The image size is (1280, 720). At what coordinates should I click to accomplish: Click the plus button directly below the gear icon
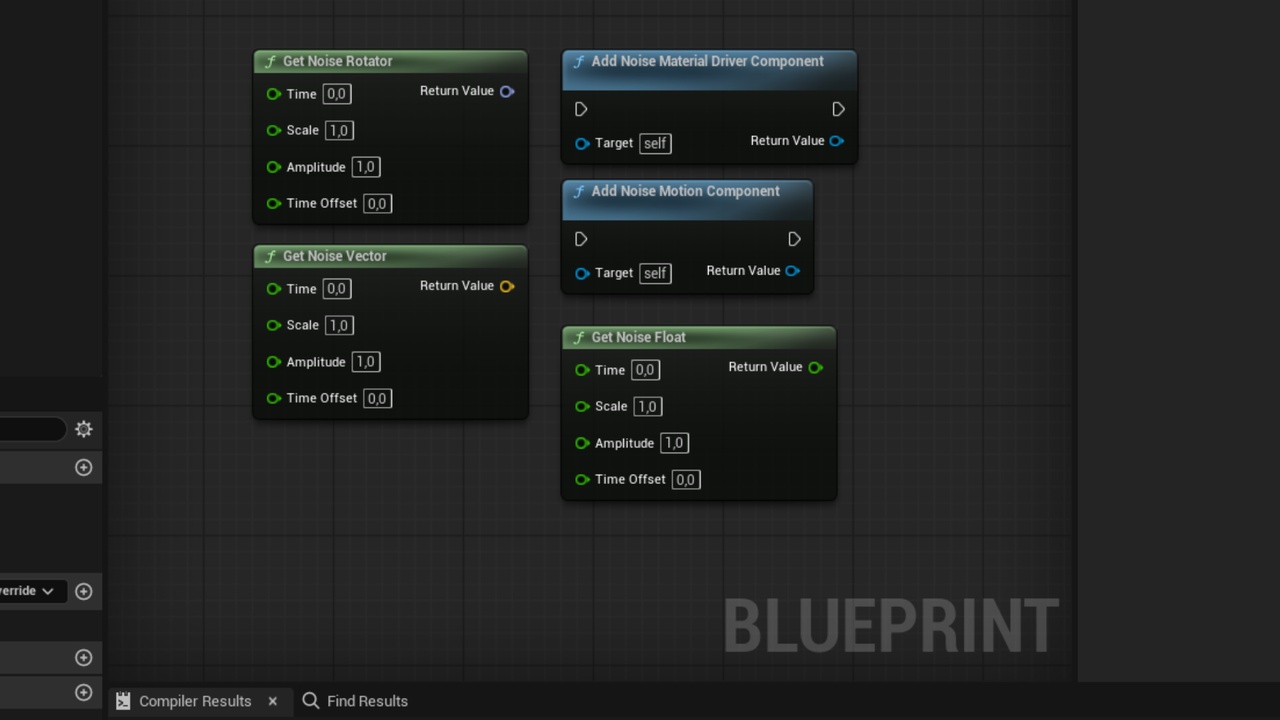pos(84,467)
